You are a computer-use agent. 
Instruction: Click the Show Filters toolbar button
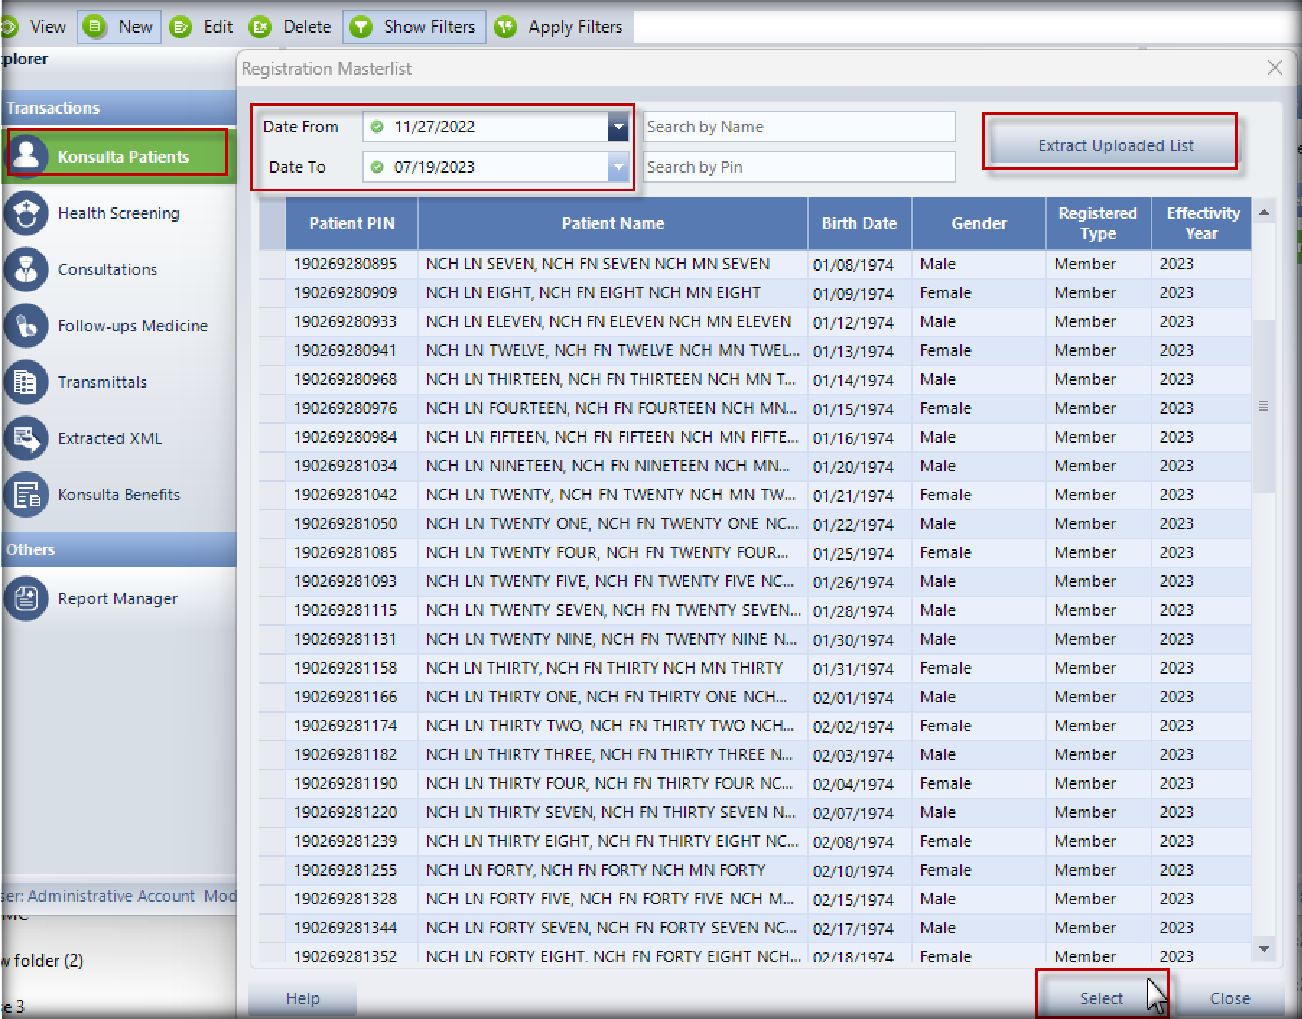pyautogui.click(x=414, y=27)
